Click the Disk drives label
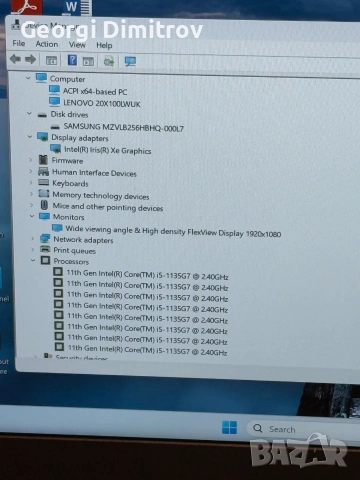 tap(69, 114)
